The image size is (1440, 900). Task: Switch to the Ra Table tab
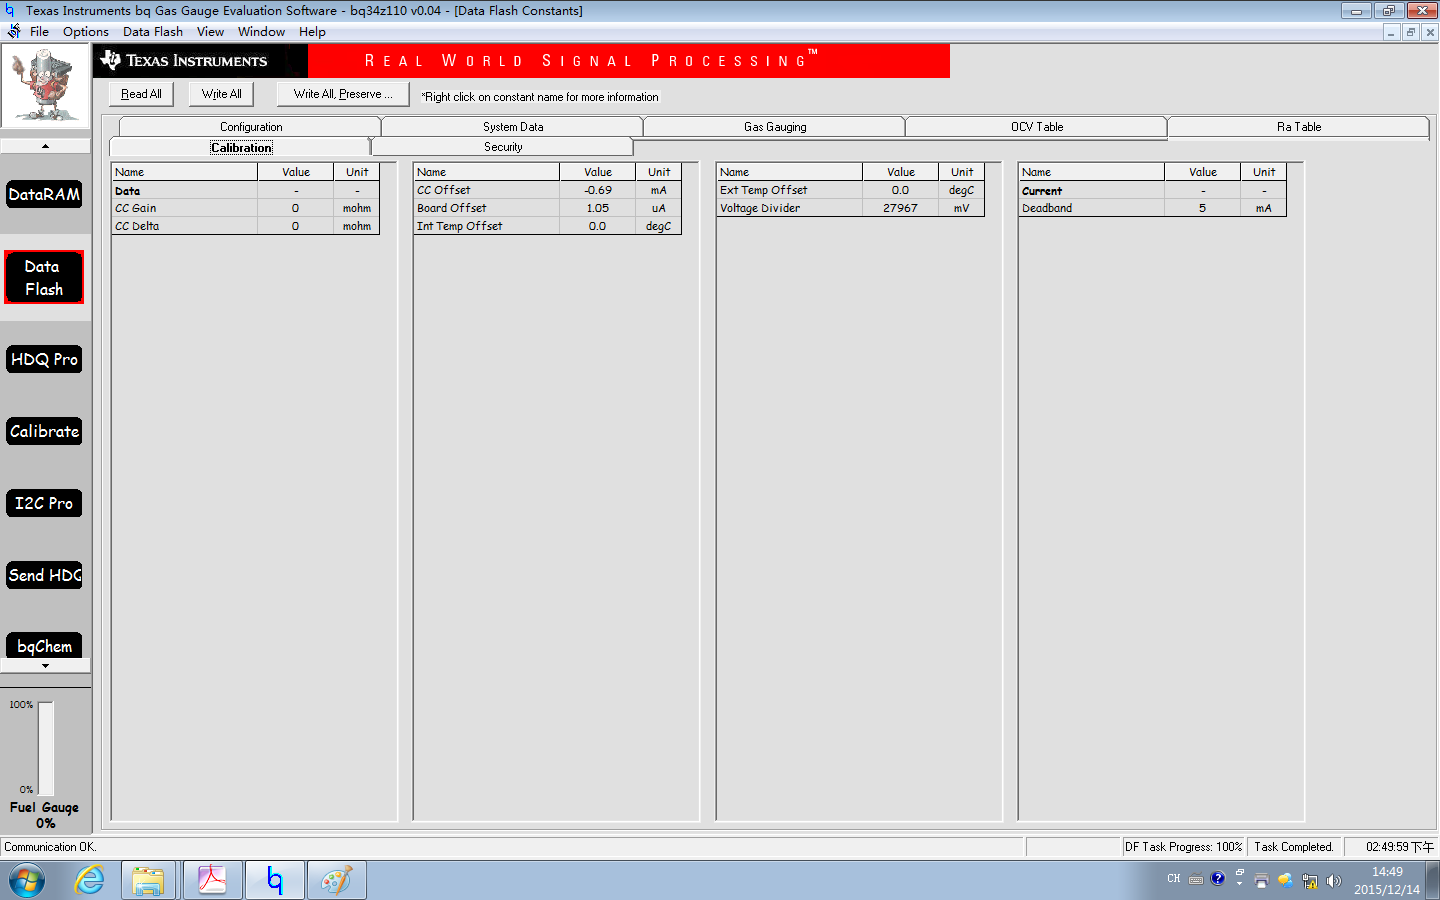pyautogui.click(x=1299, y=127)
